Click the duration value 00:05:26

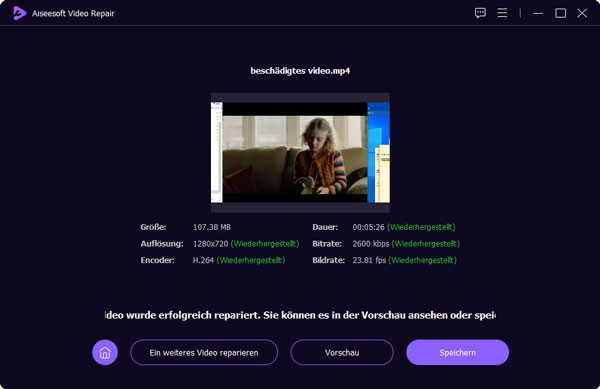coord(368,227)
